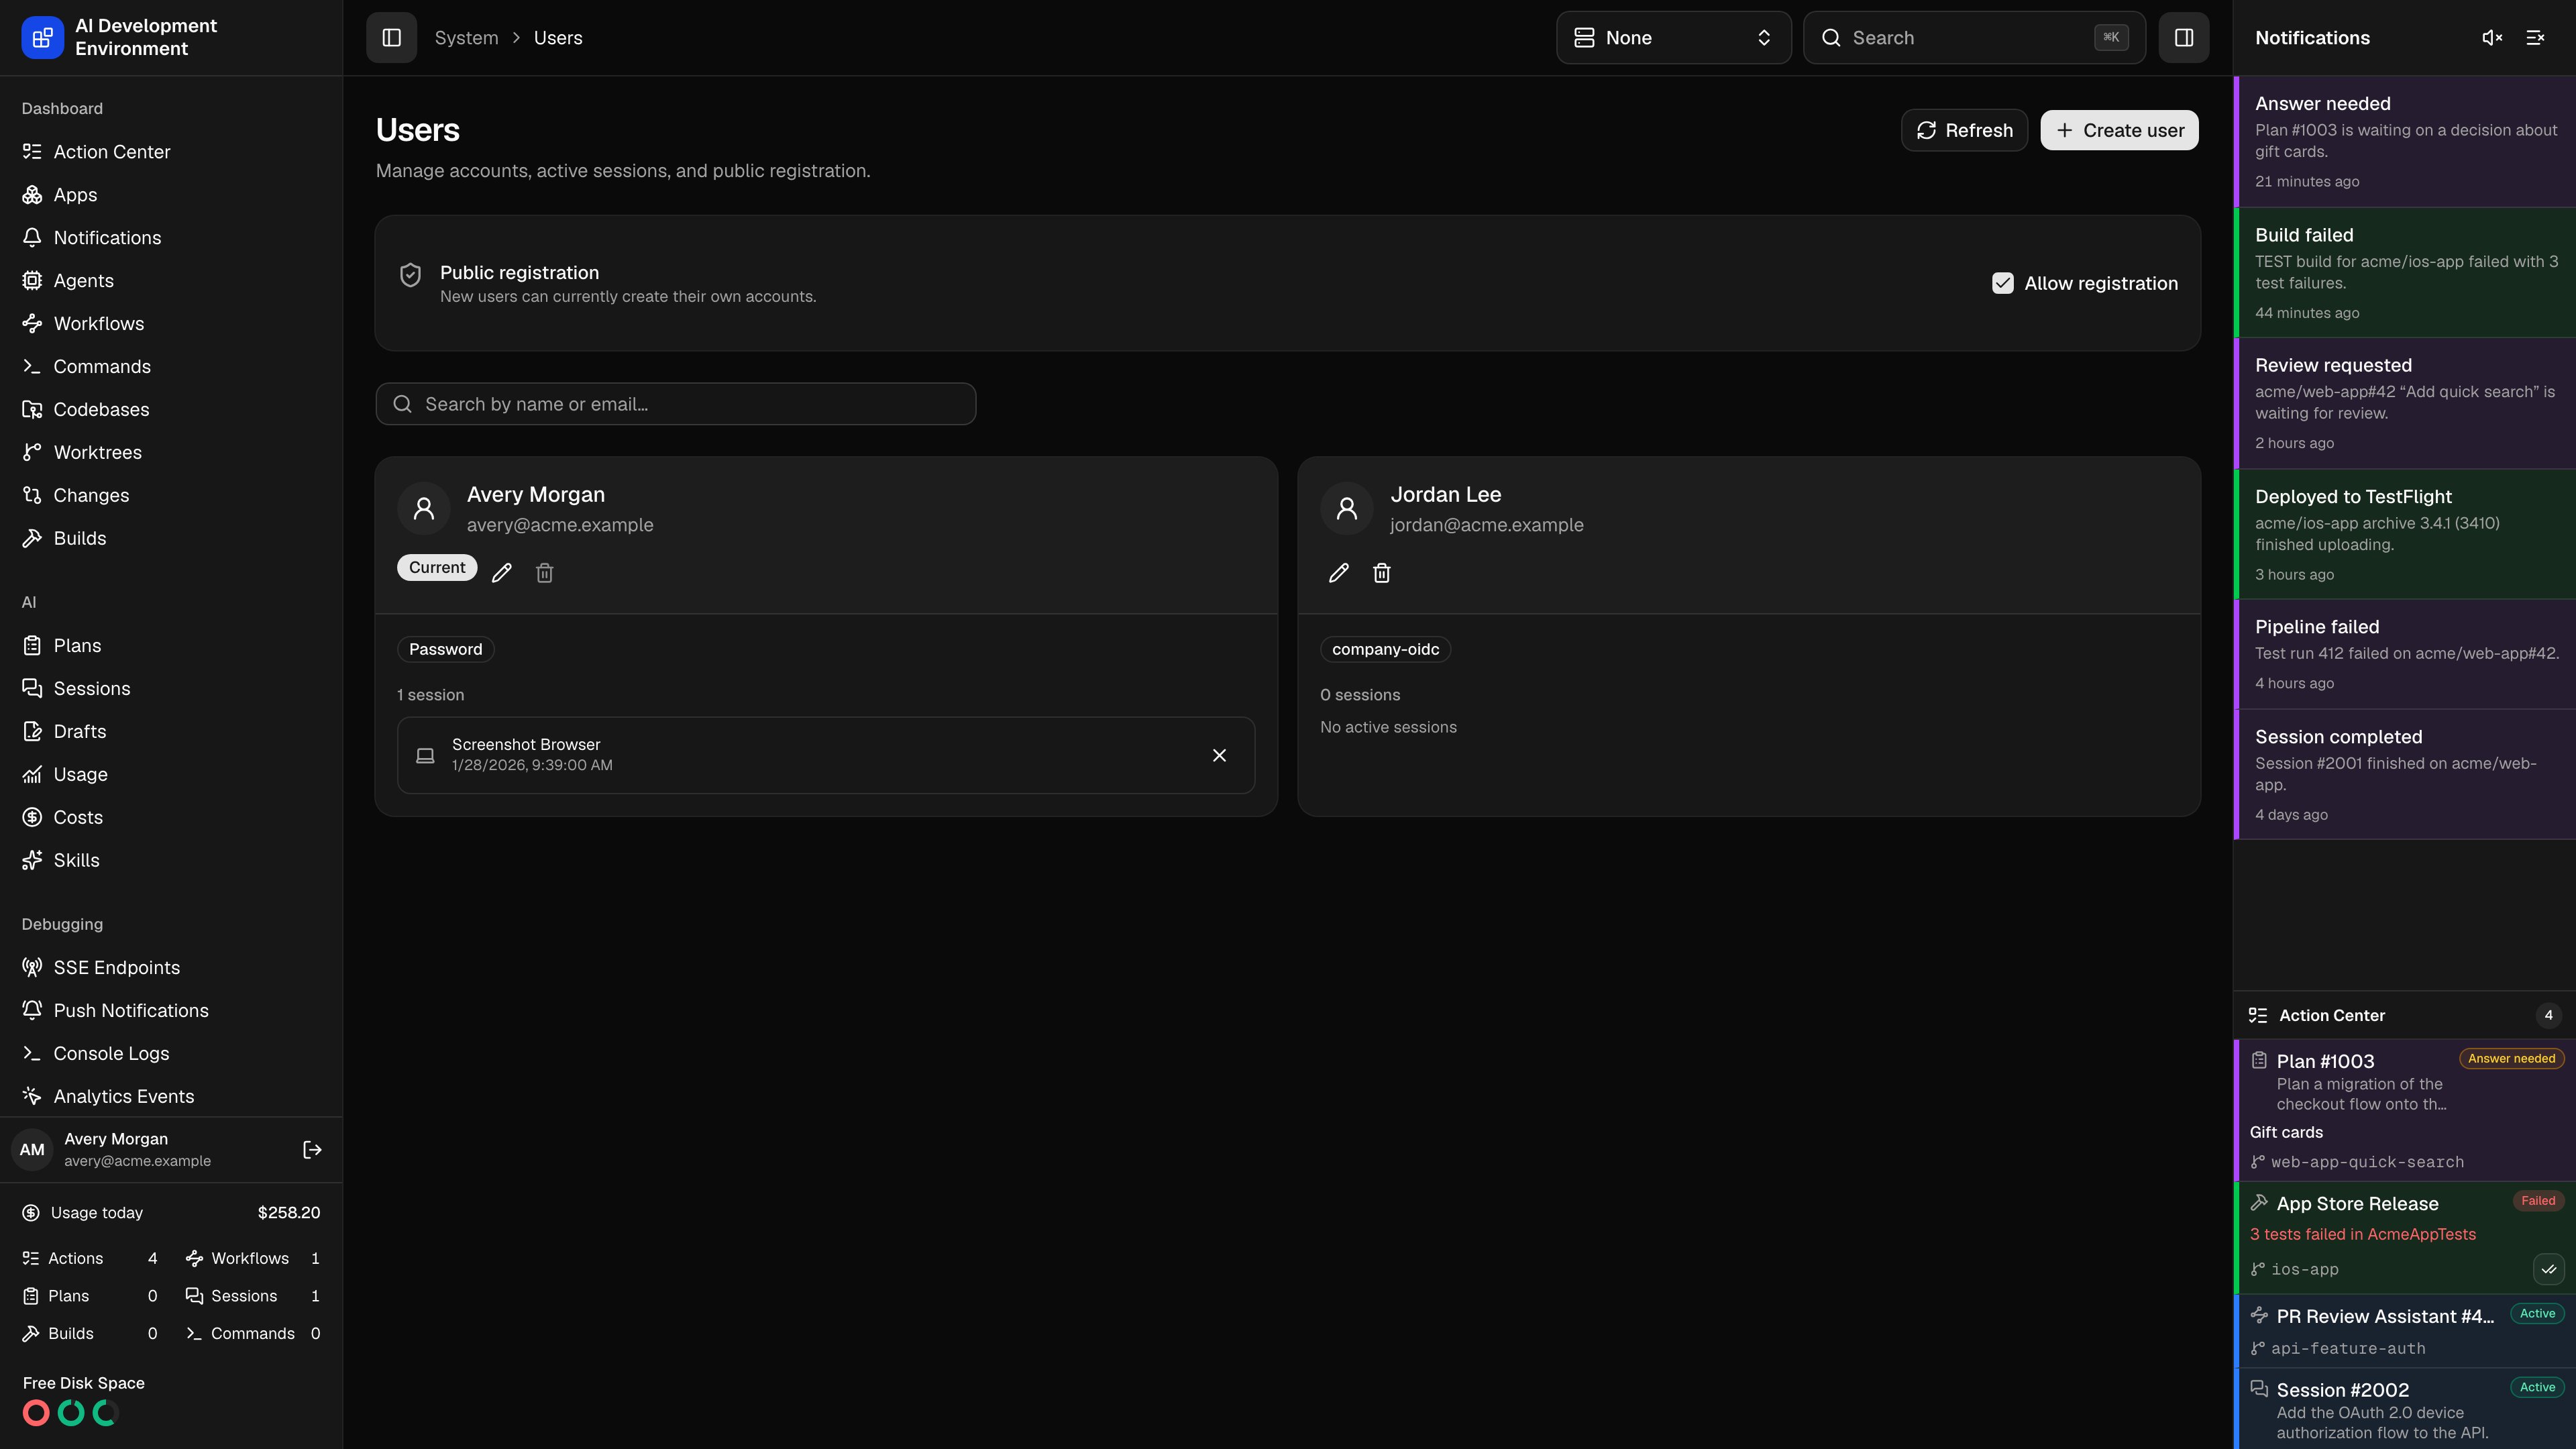
Task: Go to Workflows in the sidebar
Action: coord(171,324)
